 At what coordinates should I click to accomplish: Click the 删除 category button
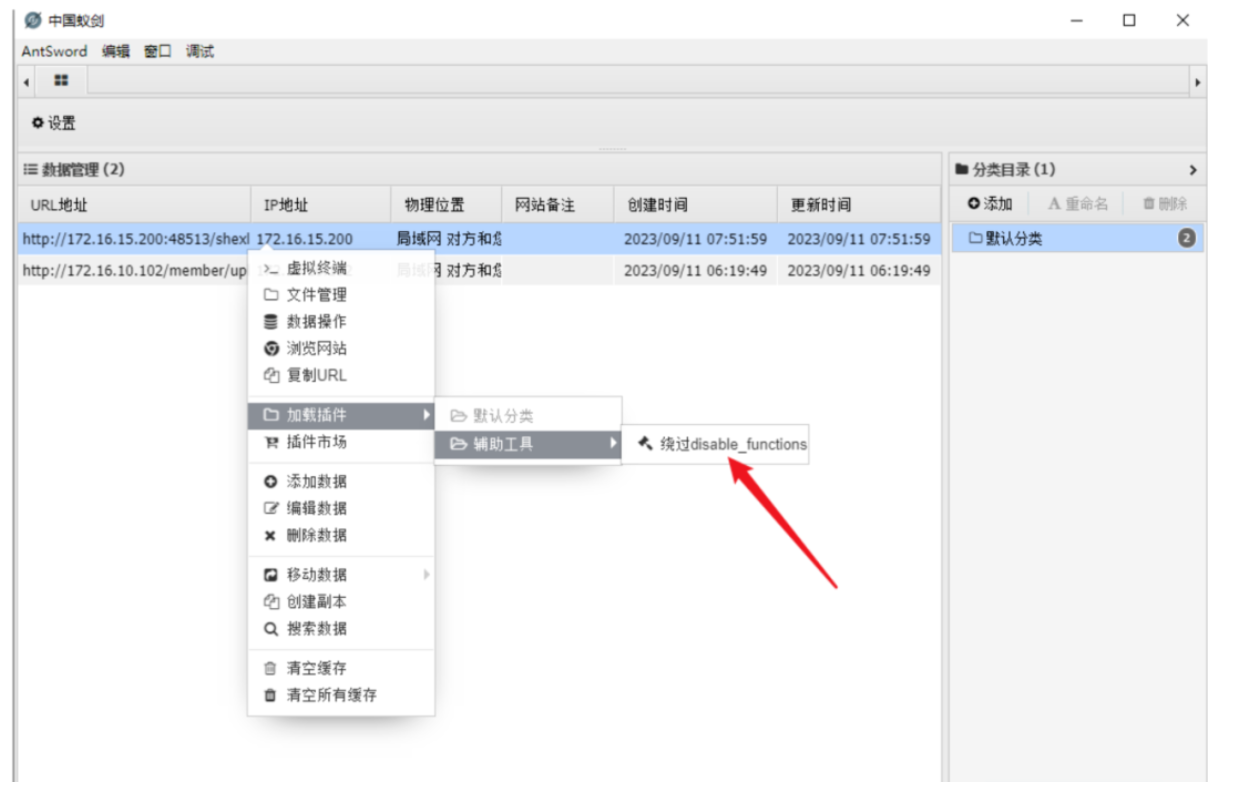coord(1165,204)
